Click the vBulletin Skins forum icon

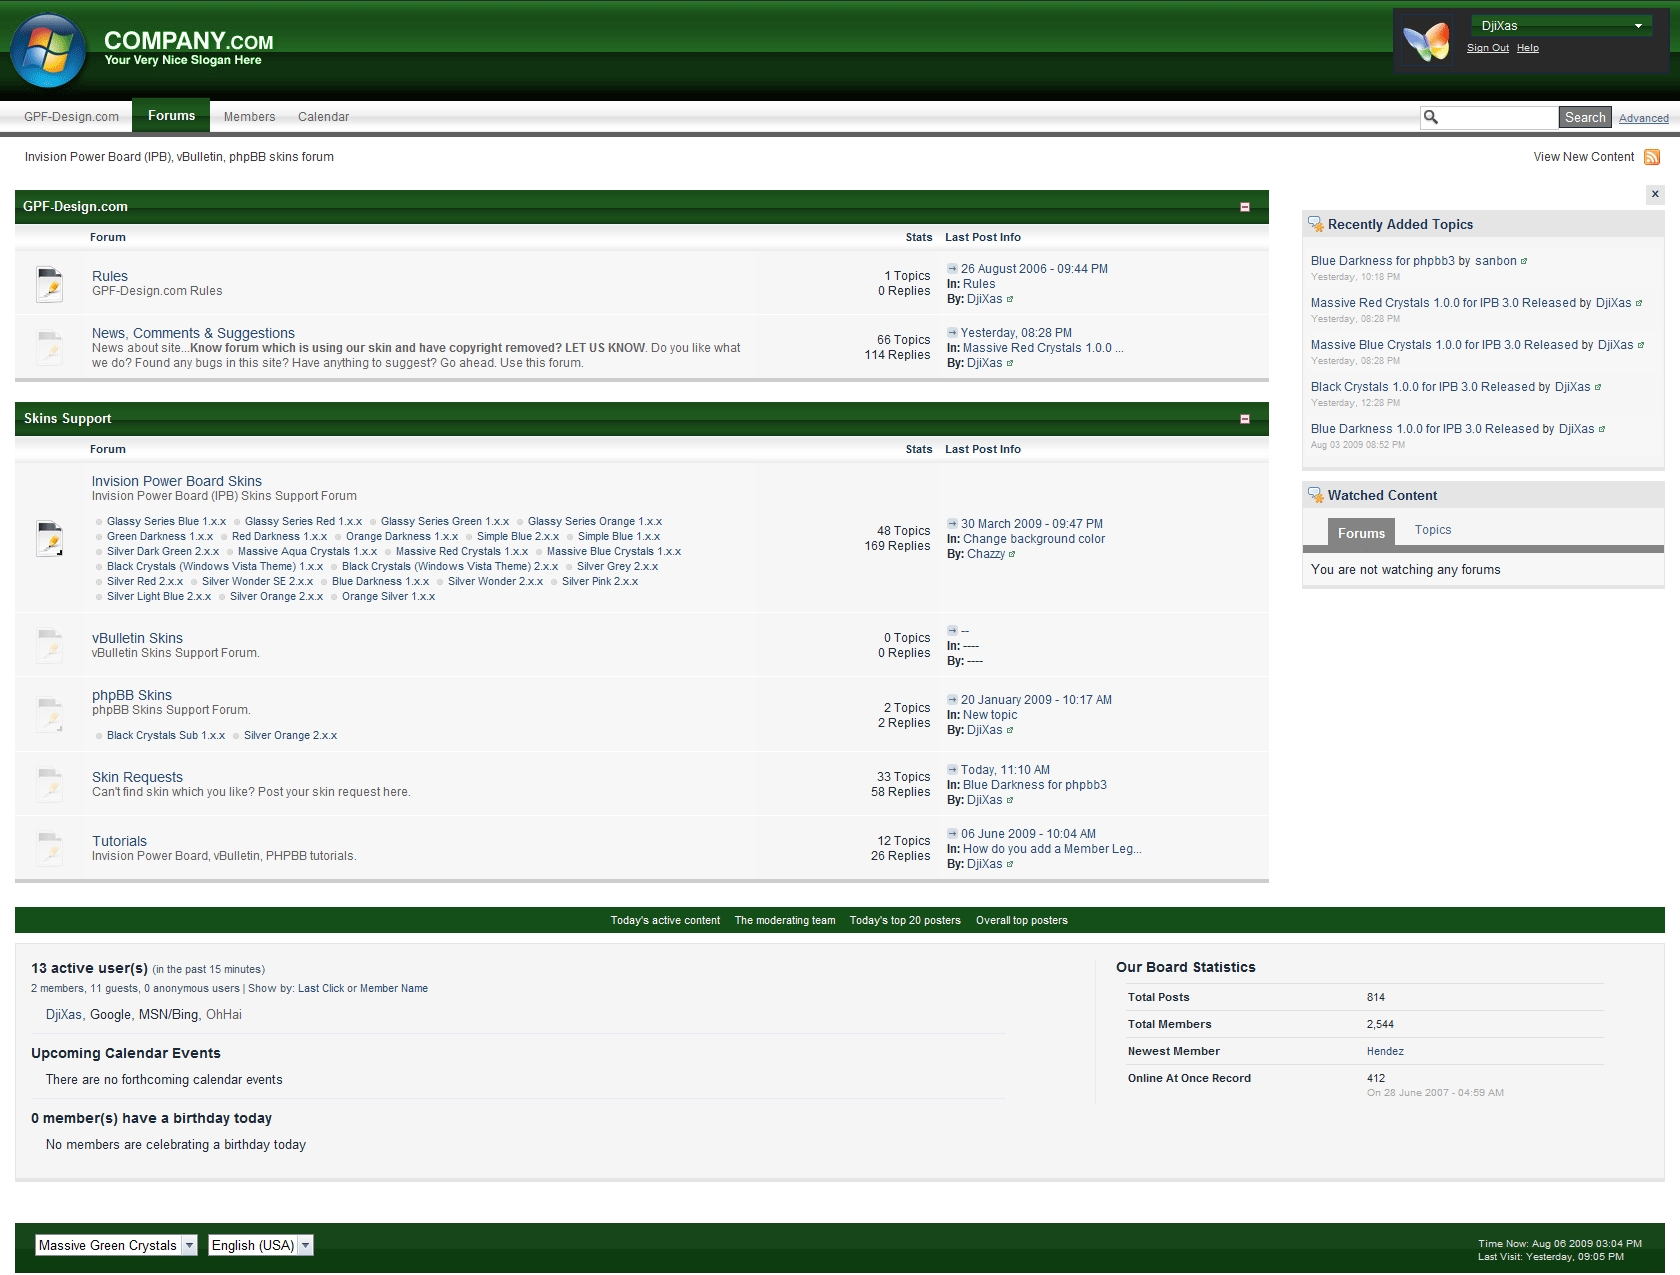pyautogui.click(x=49, y=645)
